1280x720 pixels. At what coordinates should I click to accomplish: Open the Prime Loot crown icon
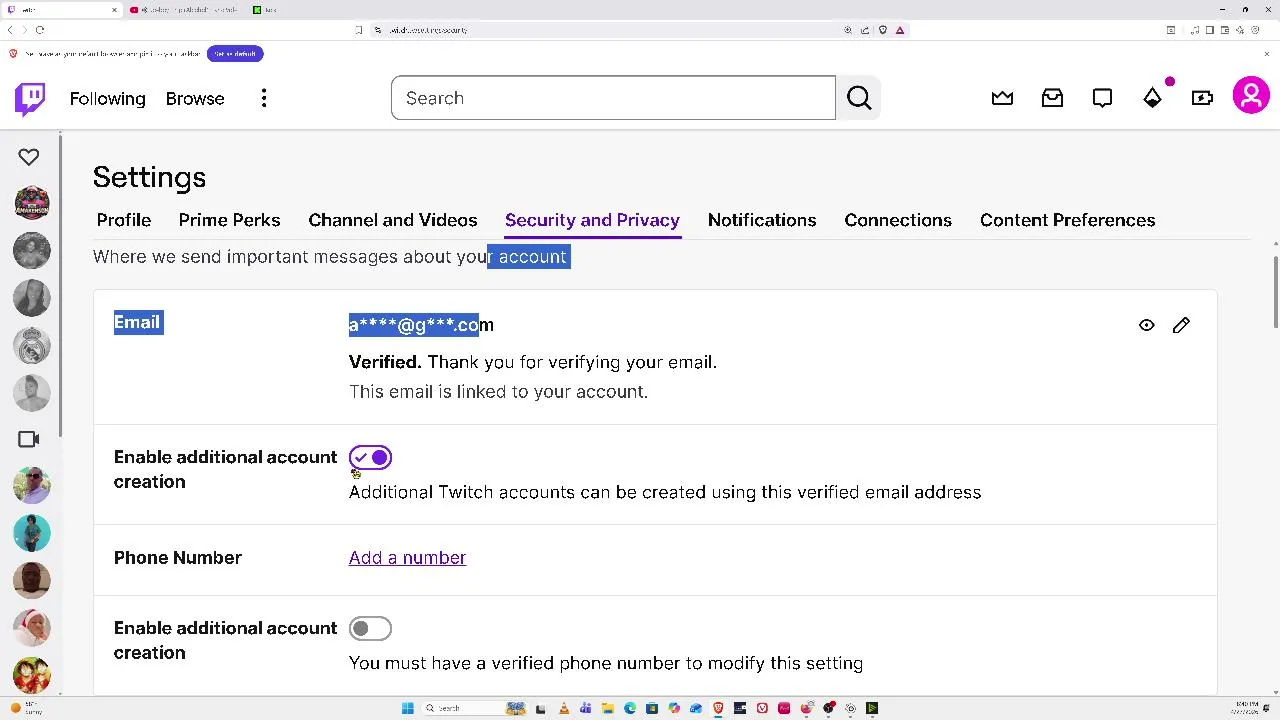[1002, 98]
